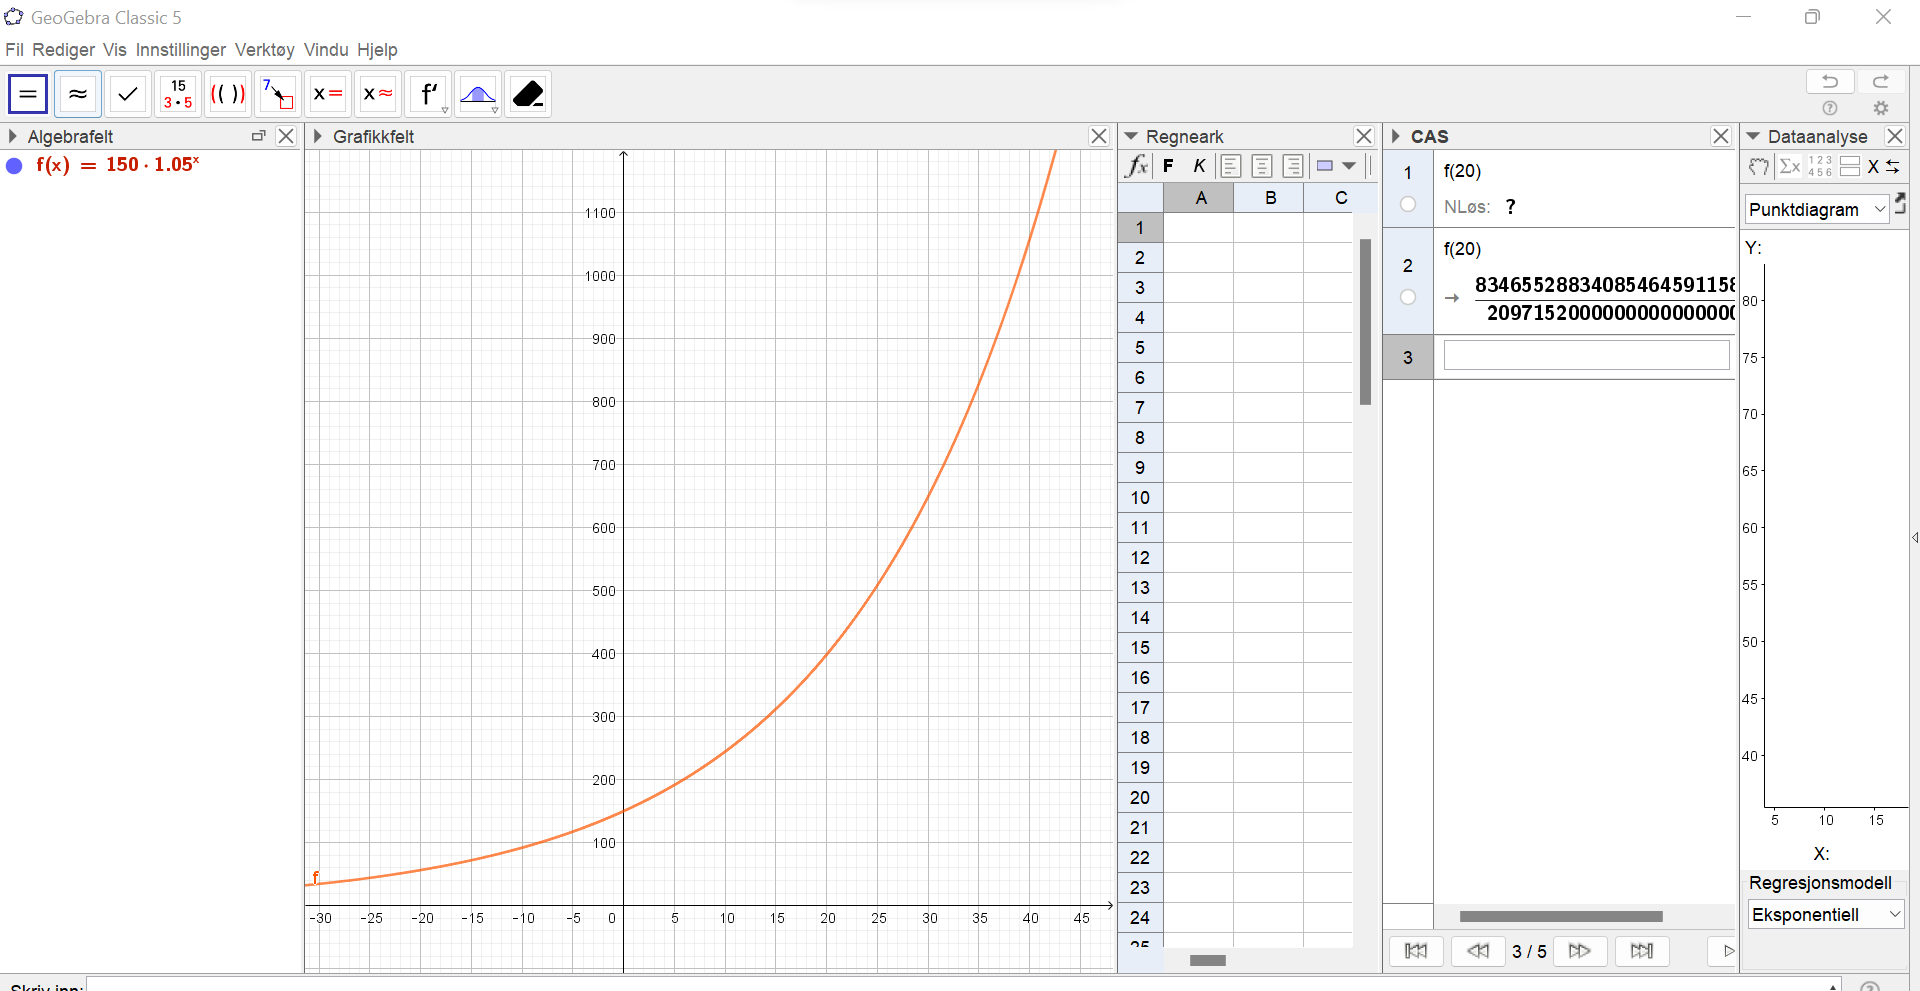
Task: Click the spreadsheet horizontal scrollbar
Action: (x=1208, y=960)
